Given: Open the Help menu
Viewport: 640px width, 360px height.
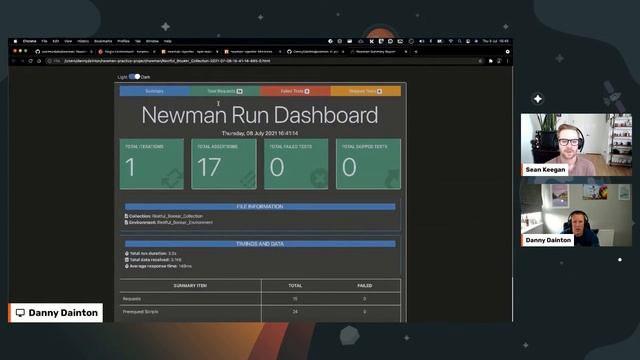Looking at the screenshot, I should [x=168, y=41].
